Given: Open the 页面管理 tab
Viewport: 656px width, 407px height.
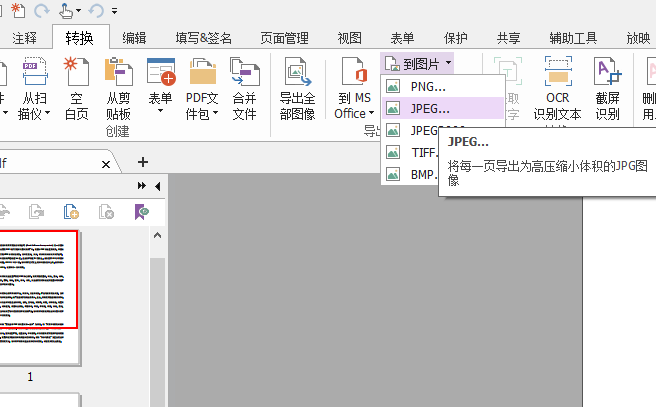Looking at the screenshot, I should click(x=284, y=38).
